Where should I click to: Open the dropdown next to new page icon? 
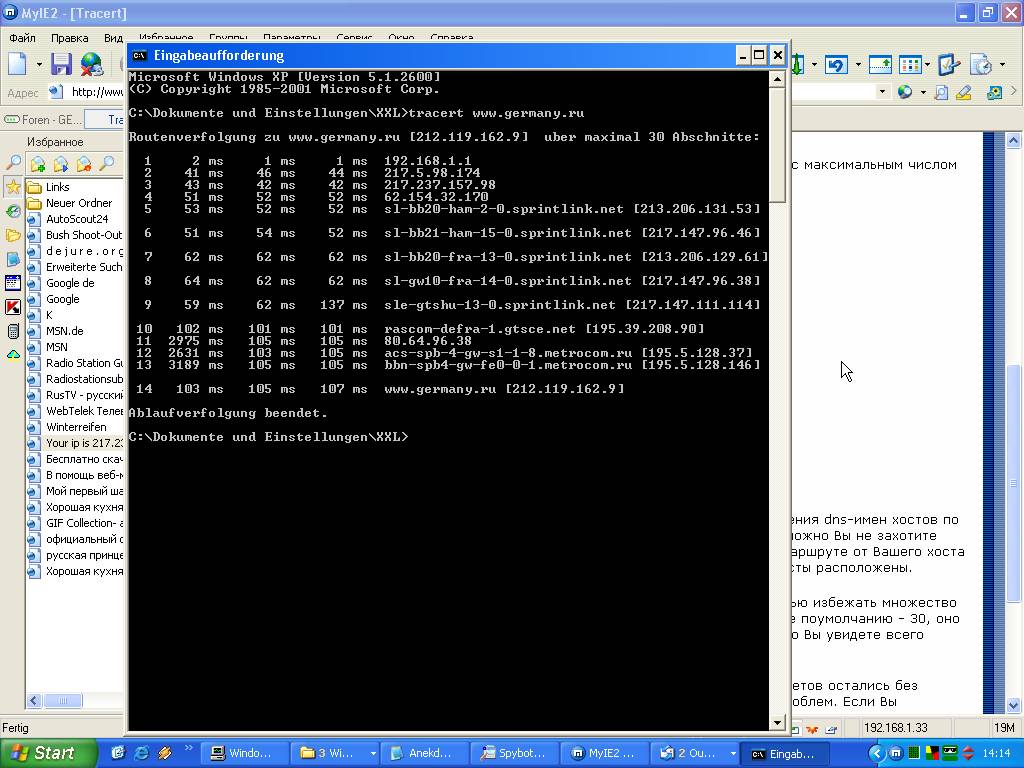[x=39, y=65]
